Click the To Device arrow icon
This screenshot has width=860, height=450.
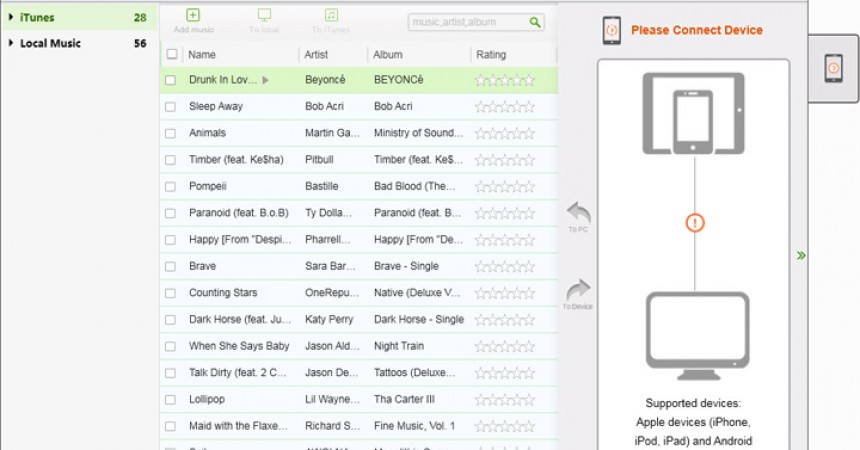click(x=578, y=290)
